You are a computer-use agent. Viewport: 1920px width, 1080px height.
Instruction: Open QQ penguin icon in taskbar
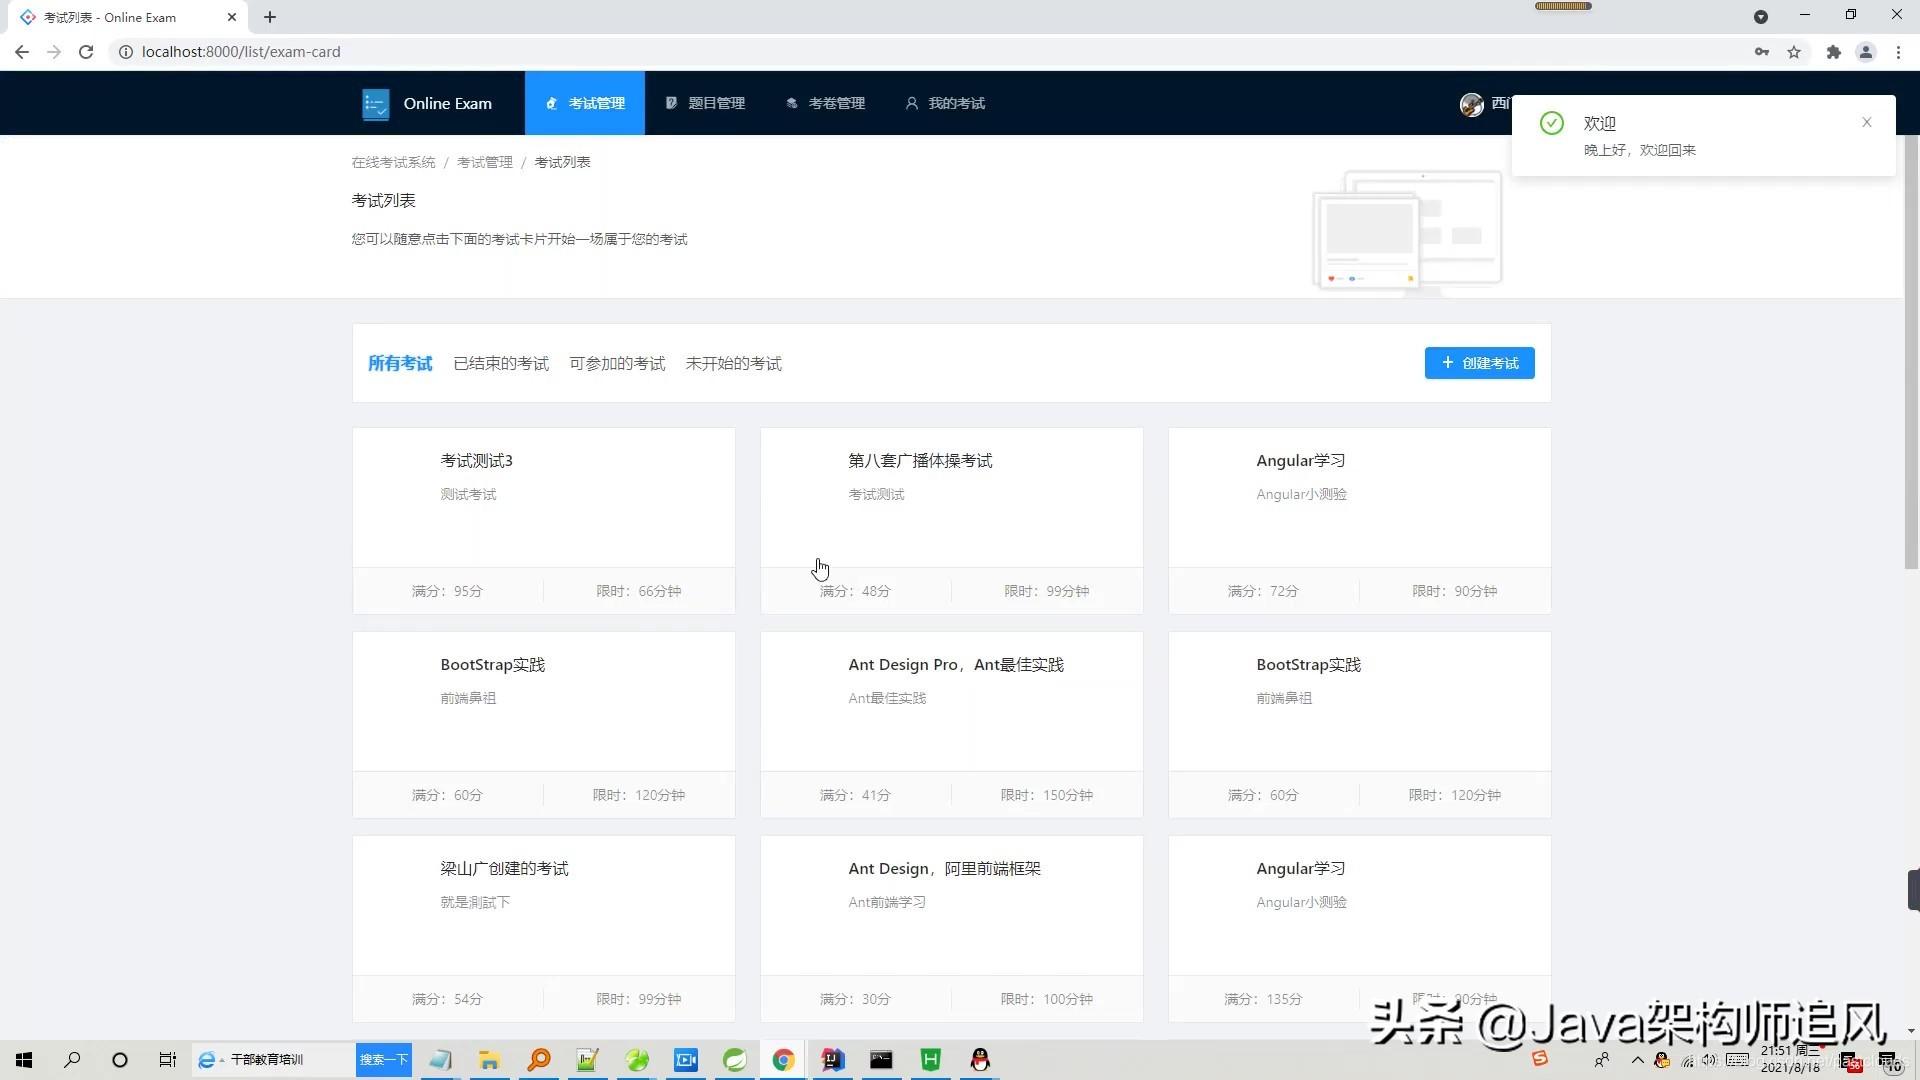980,1060
